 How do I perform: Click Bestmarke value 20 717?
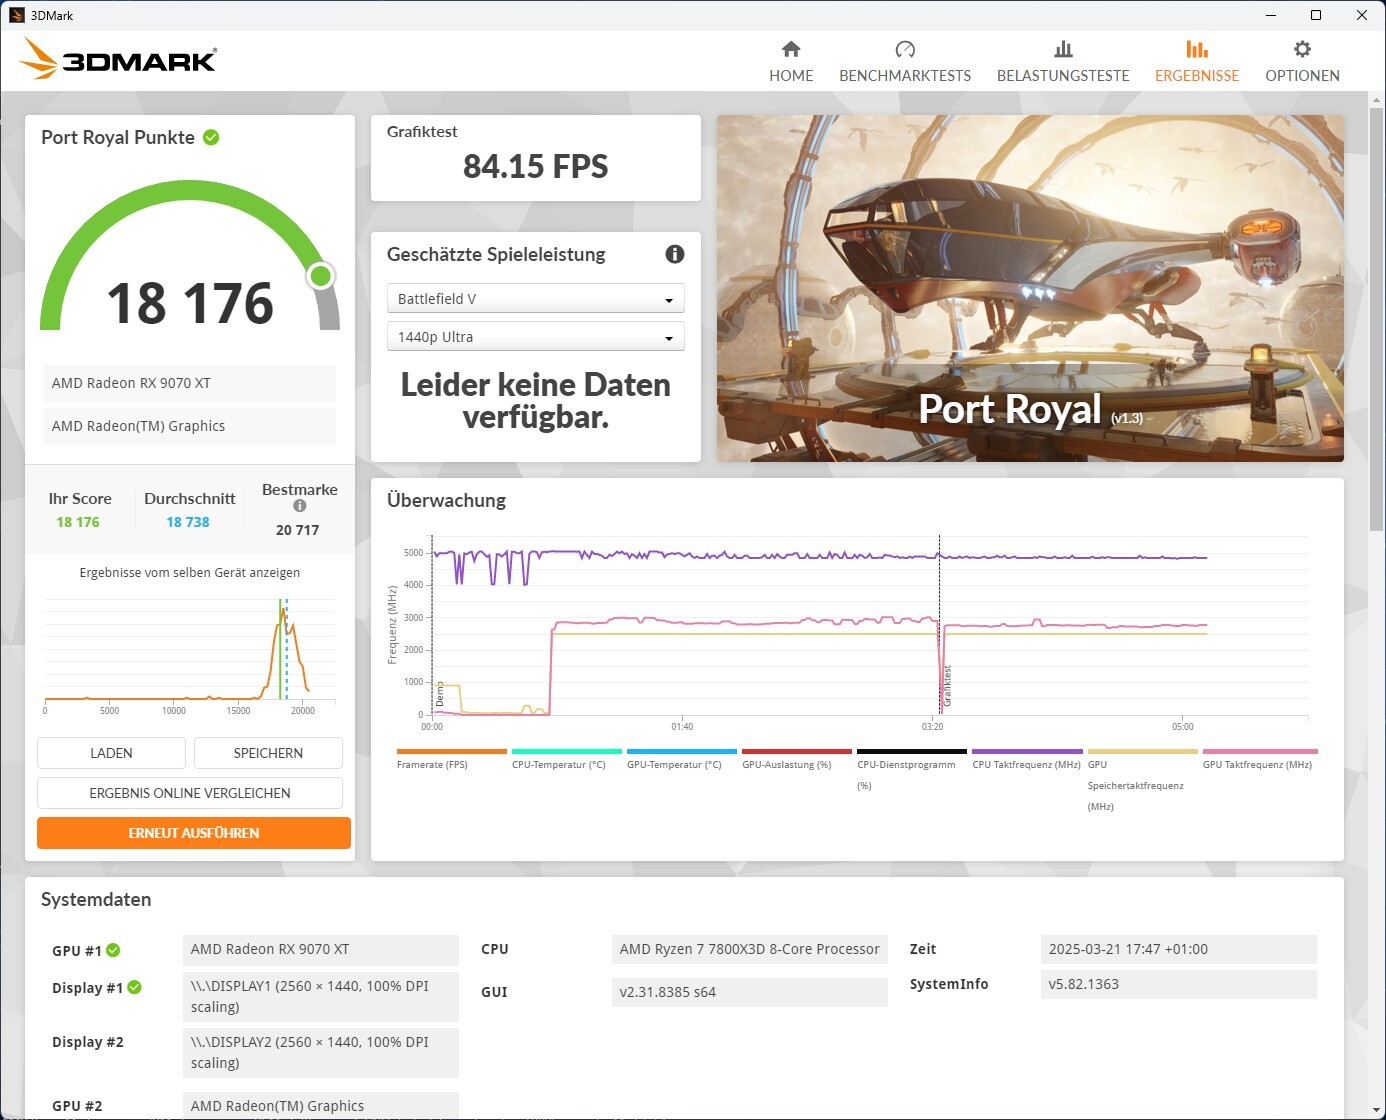[298, 530]
